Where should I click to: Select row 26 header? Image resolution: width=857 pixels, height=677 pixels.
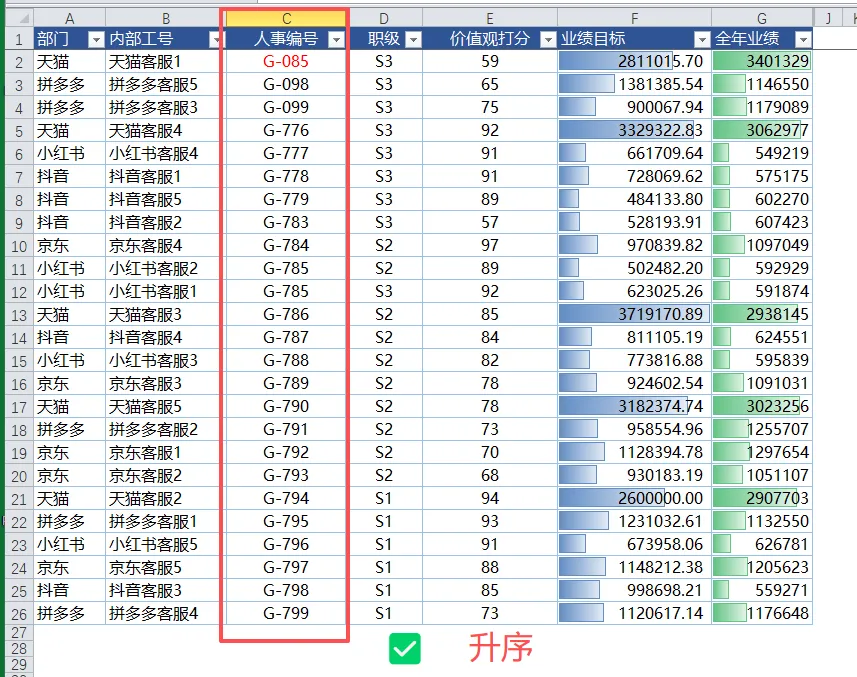coord(19,614)
